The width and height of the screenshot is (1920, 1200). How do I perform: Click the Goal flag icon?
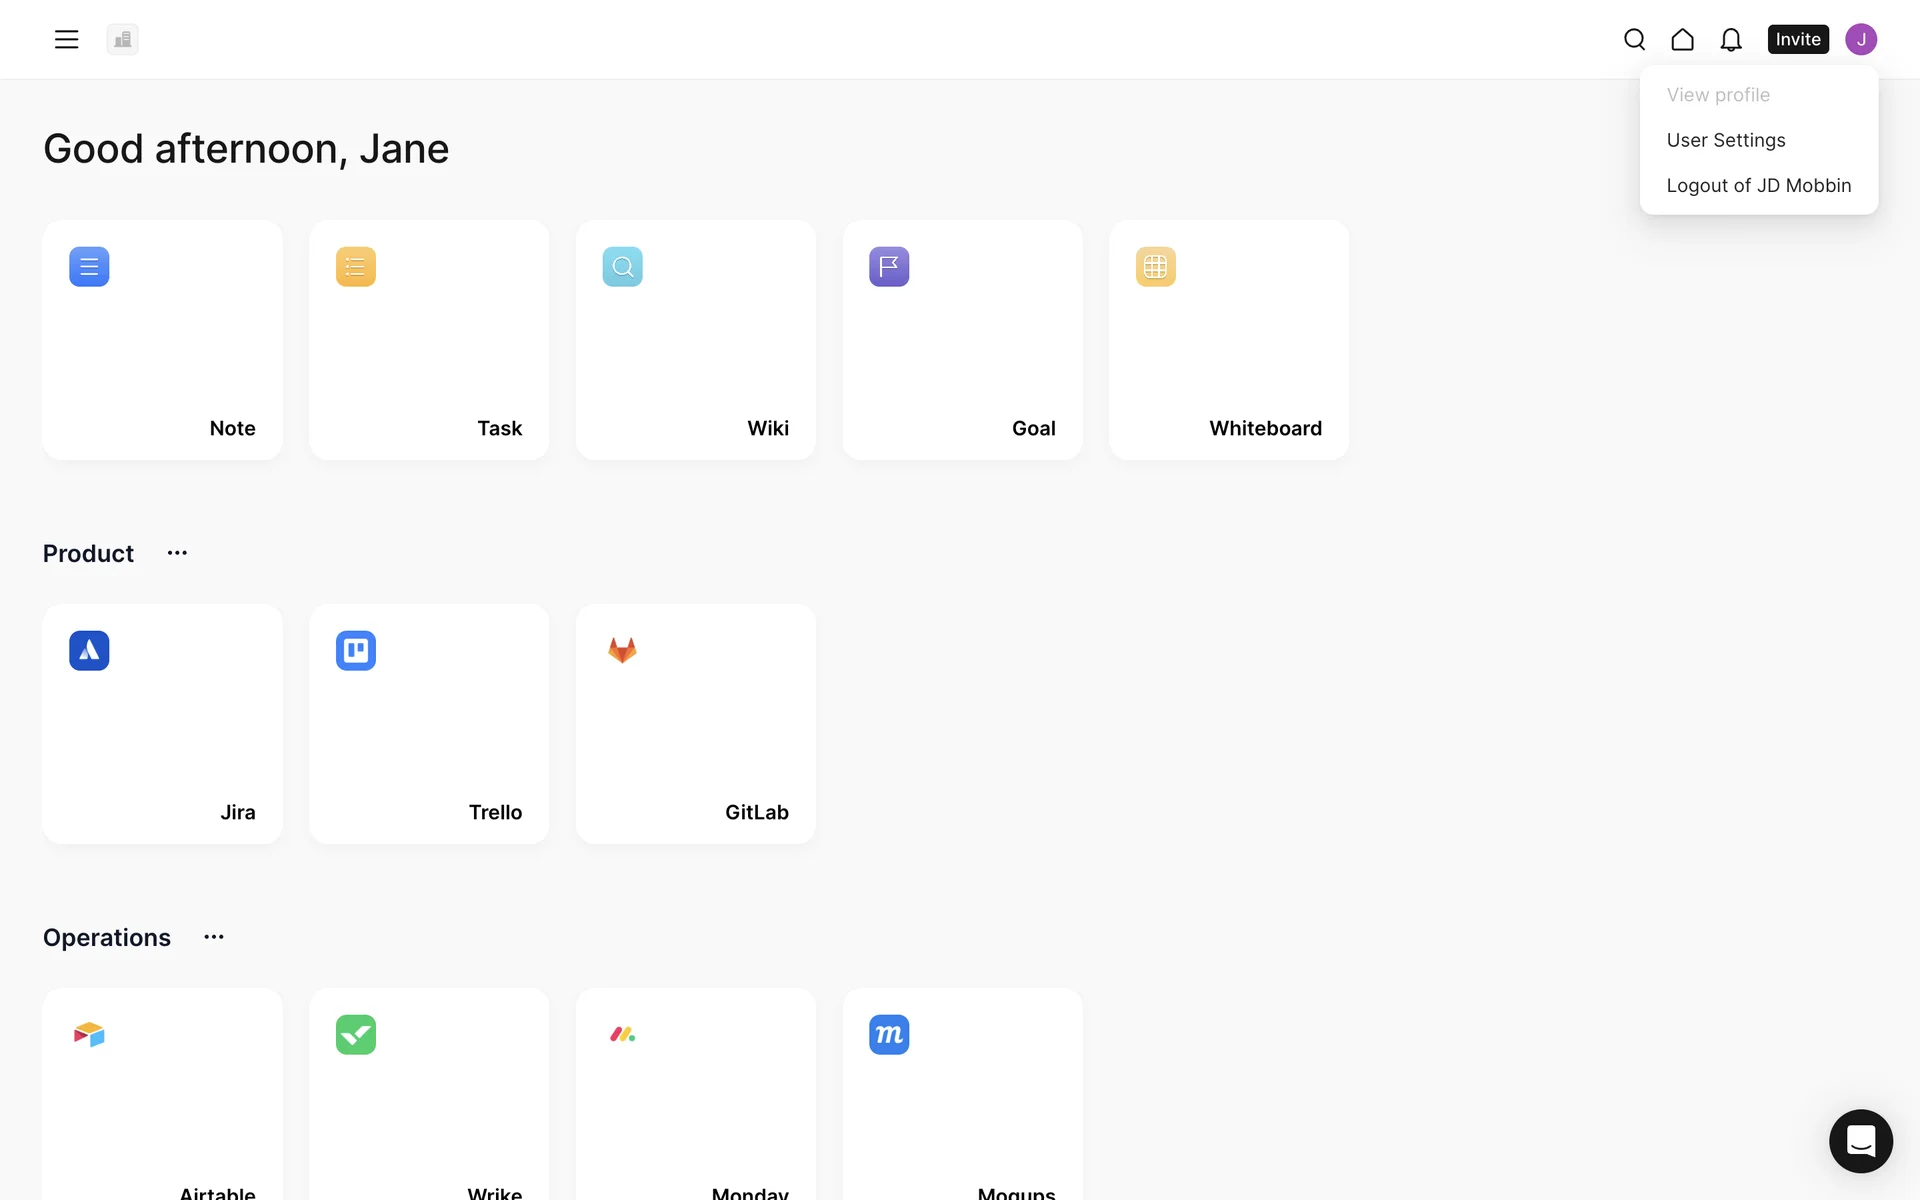(x=888, y=266)
